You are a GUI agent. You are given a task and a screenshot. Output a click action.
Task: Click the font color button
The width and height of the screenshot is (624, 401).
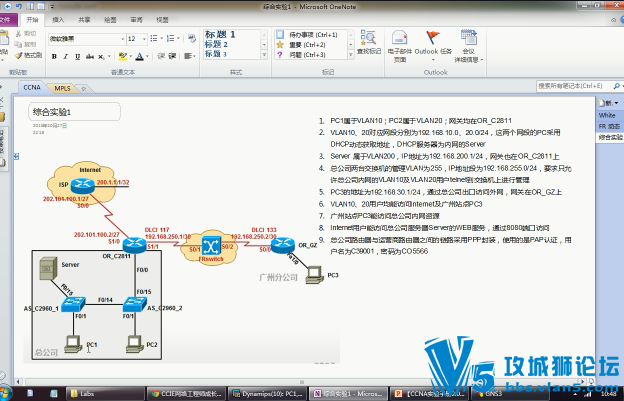click(139, 54)
